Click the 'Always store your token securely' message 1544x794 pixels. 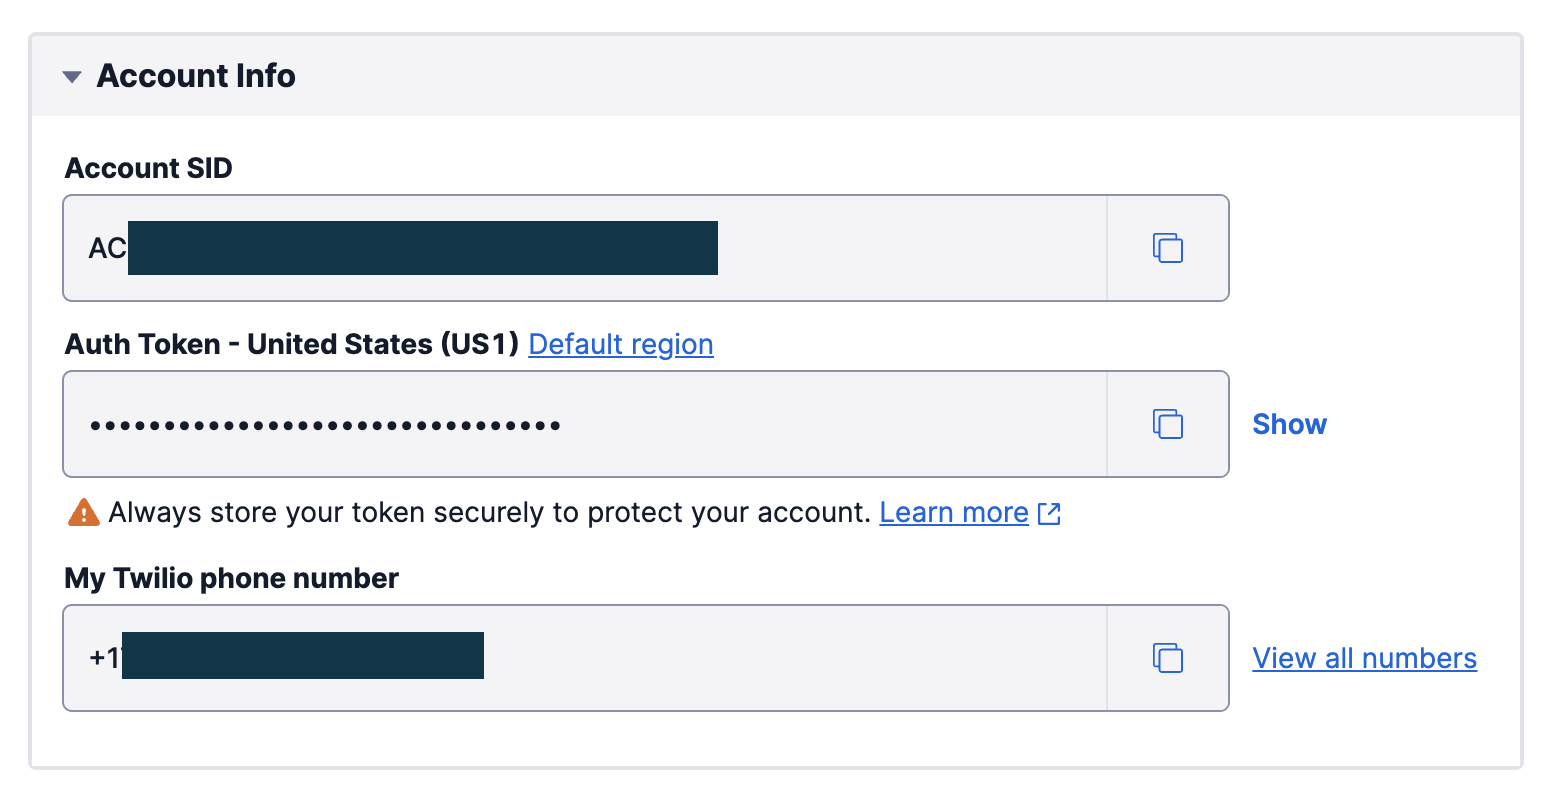tap(489, 513)
